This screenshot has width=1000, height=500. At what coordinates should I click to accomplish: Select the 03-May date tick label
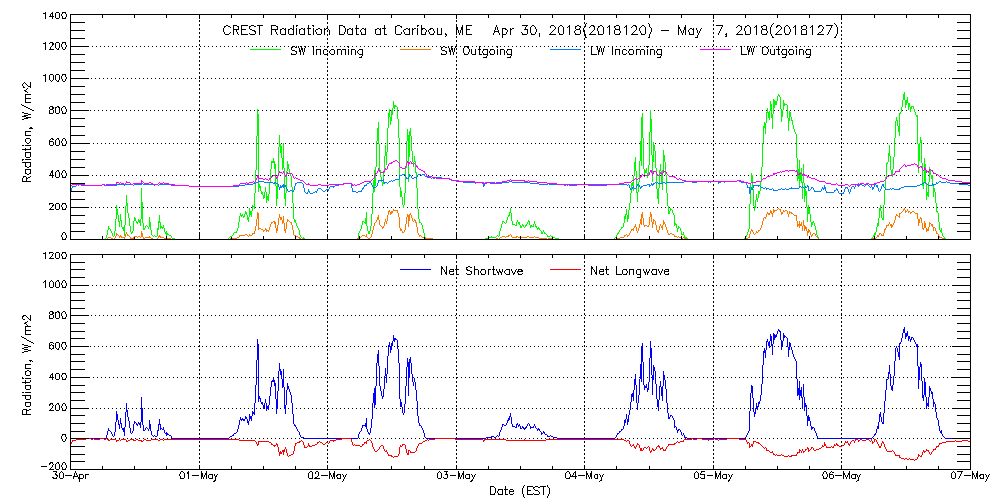[456, 476]
